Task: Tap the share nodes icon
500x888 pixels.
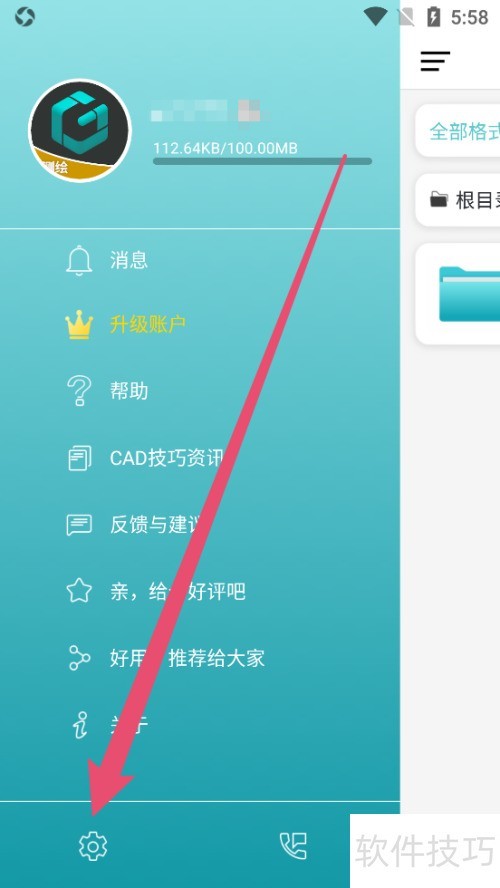Action: pyautogui.click(x=79, y=658)
